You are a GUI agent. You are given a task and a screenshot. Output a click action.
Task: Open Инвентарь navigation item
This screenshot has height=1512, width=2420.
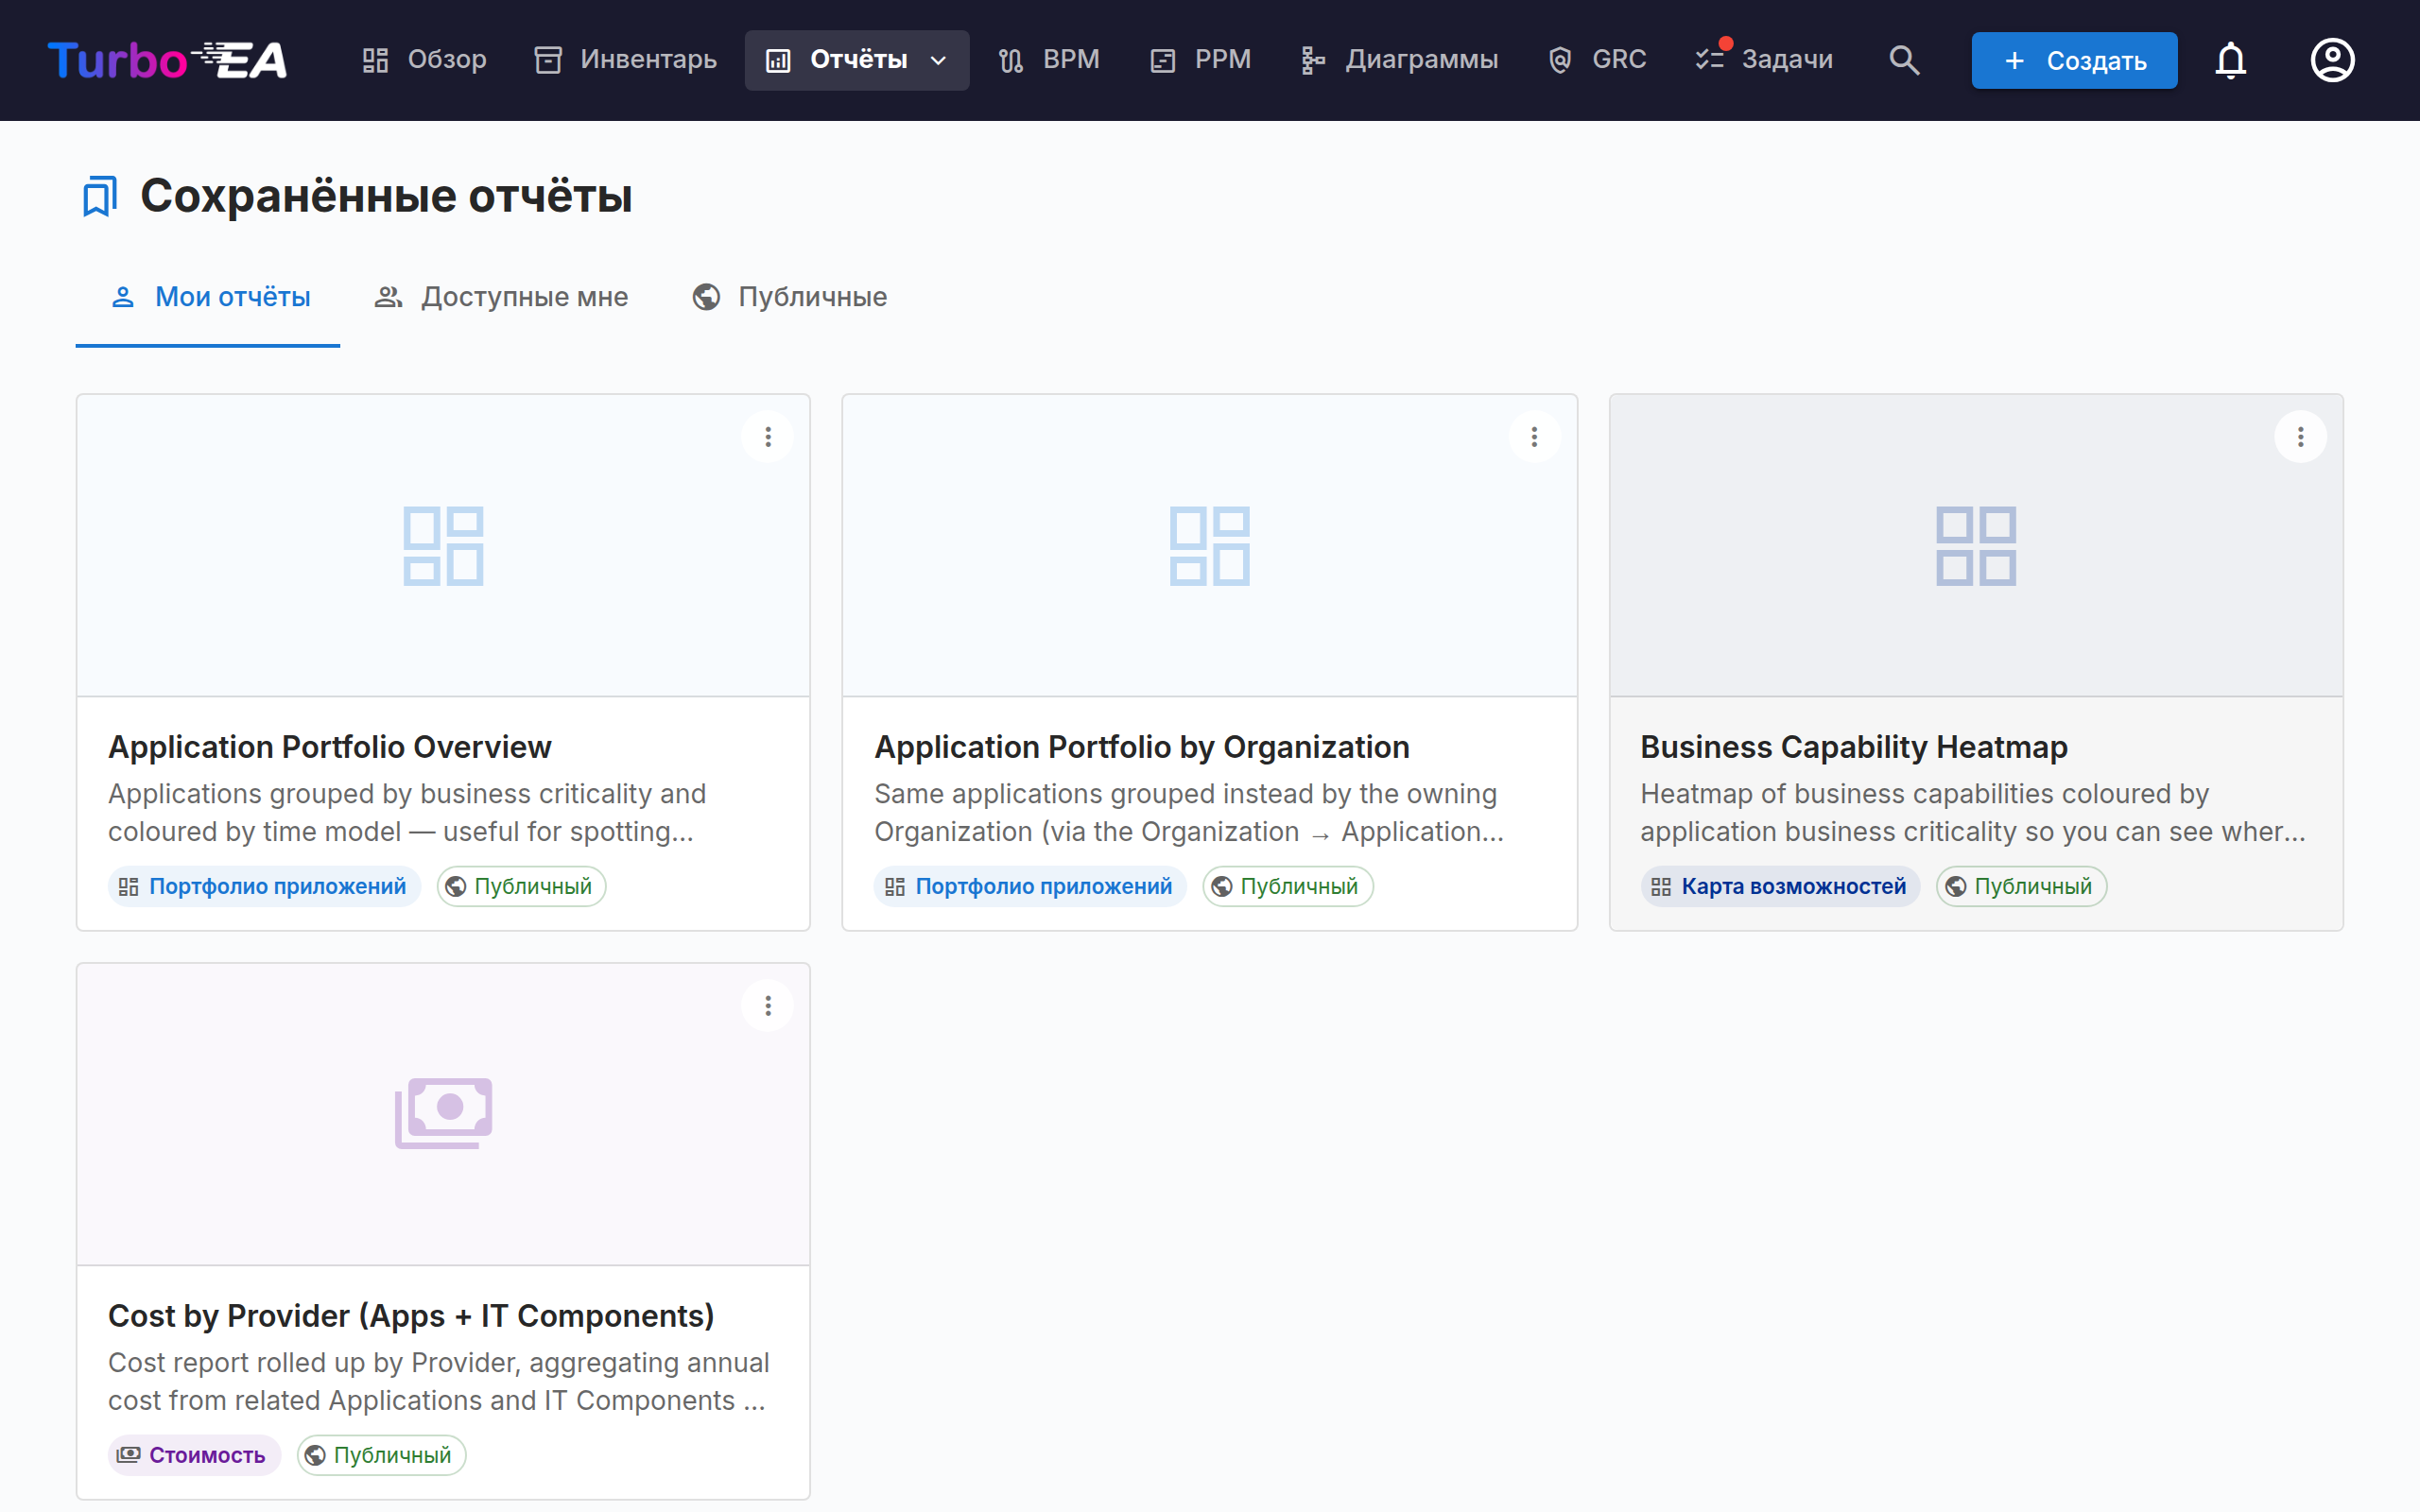tap(625, 60)
